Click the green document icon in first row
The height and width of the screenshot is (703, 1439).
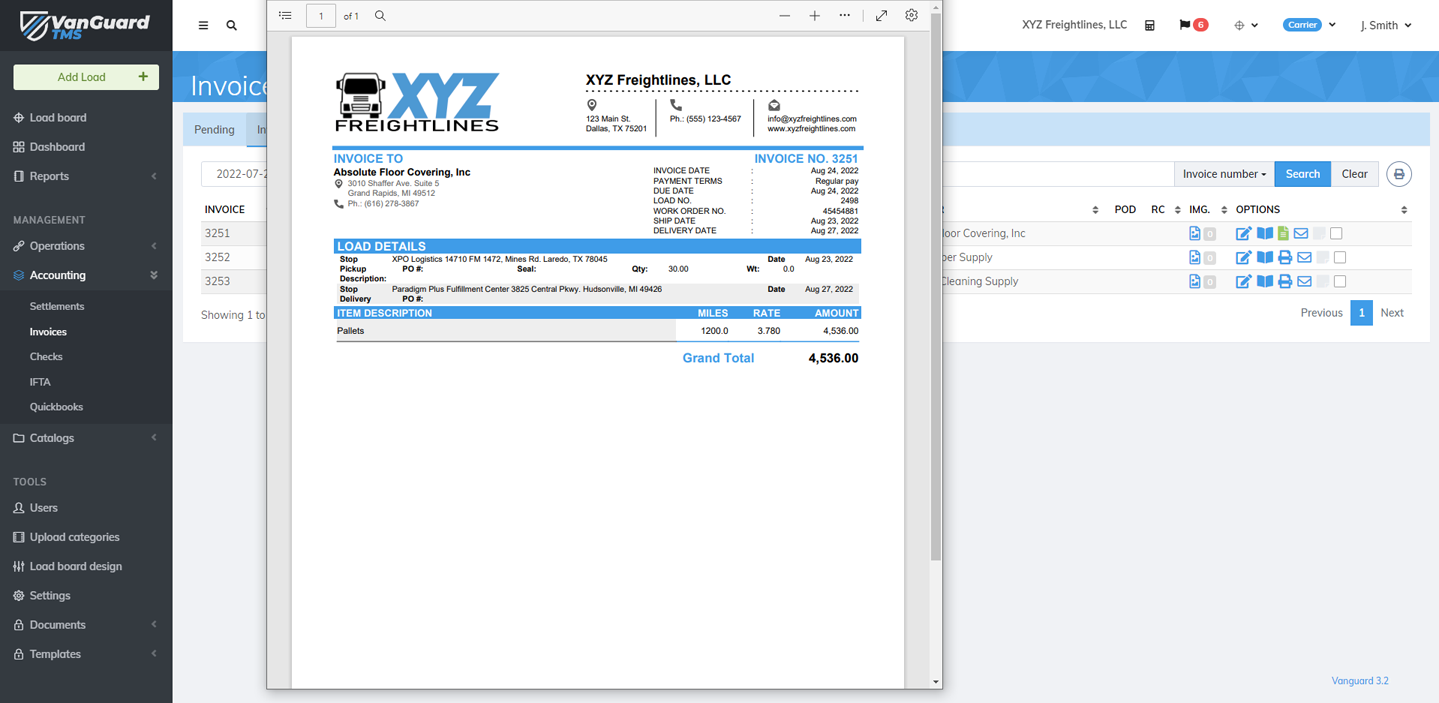click(x=1283, y=234)
